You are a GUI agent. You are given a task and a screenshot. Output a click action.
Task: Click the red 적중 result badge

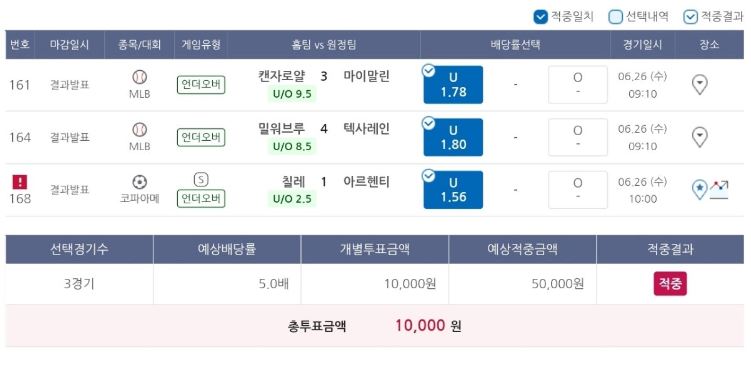(670, 283)
